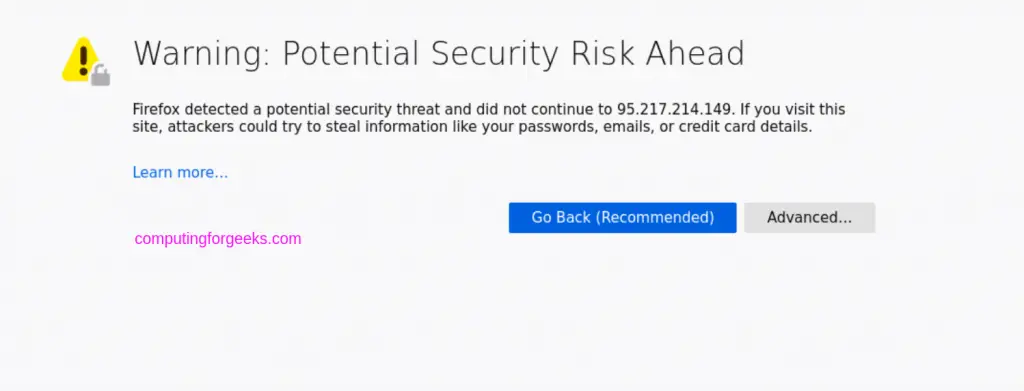The width and height of the screenshot is (1024, 391).
Task: Click the word "Security" in the heading
Action: coord(496,54)
